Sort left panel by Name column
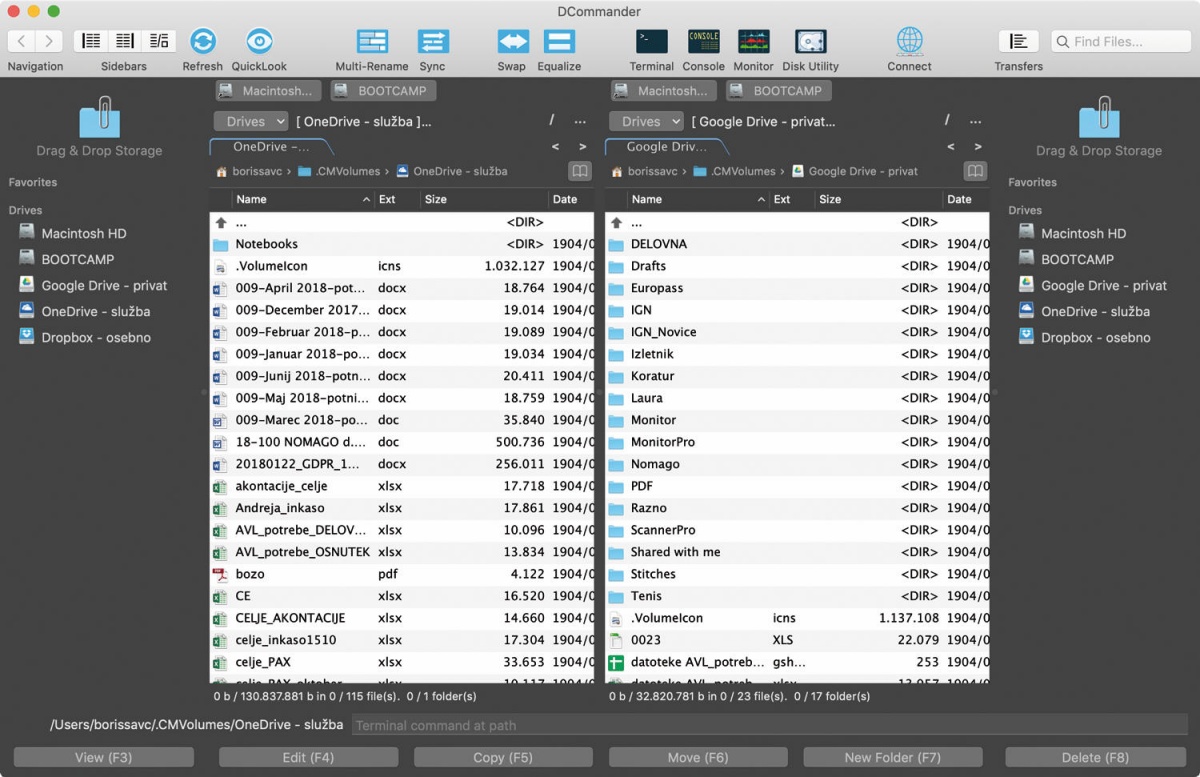The width and height of the screenshot is (1200, 777). pyautogui.click(x=303, y=199)
